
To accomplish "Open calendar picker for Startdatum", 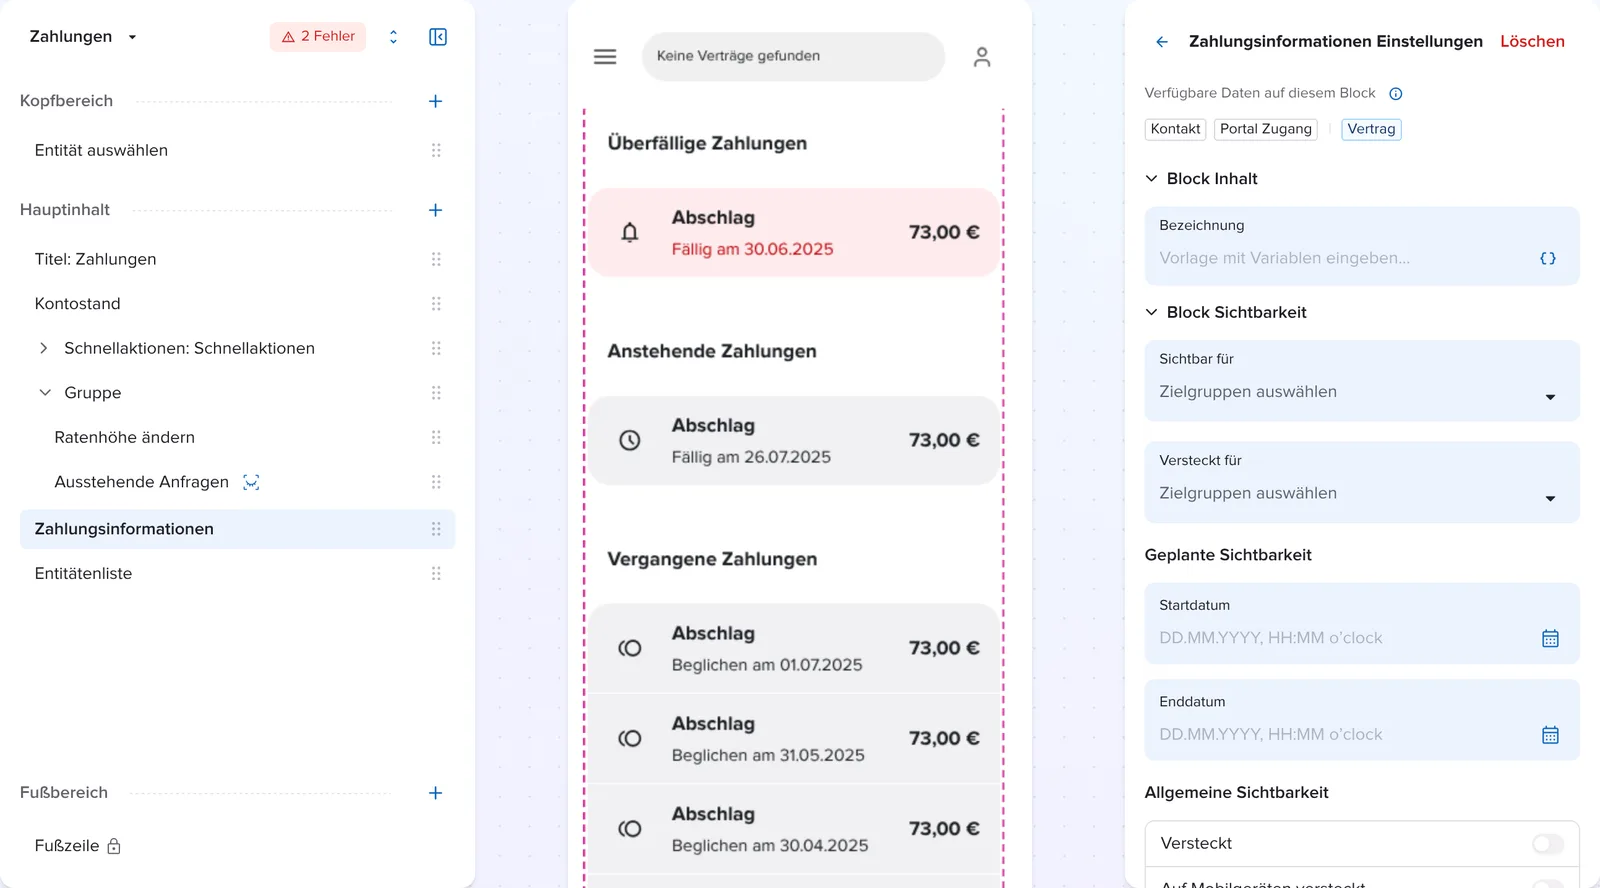I will pyautogui.click(x=1551, y=639).
